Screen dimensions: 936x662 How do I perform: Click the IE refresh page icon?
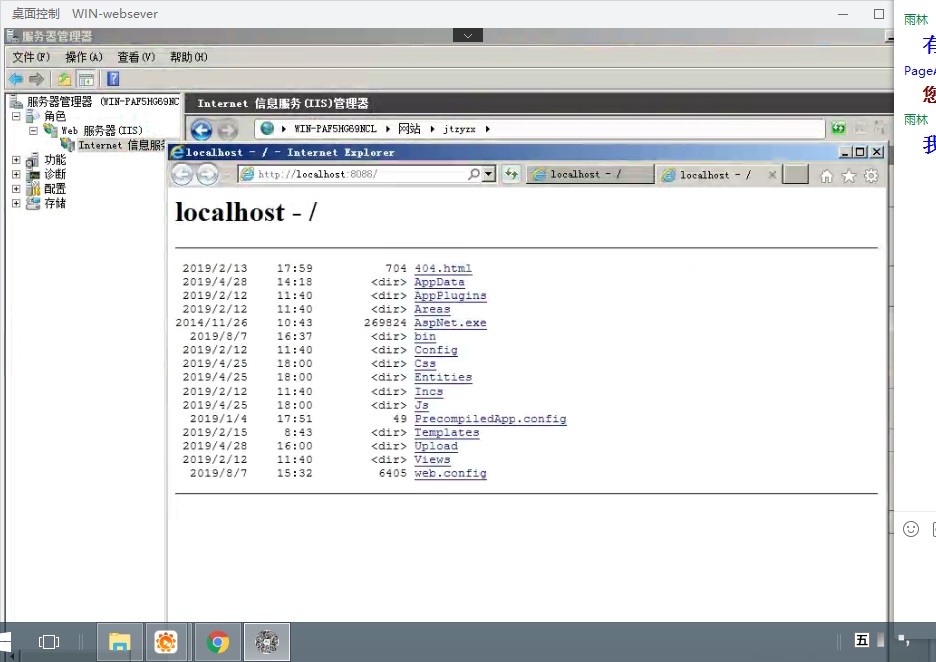[x=511, y=174]
